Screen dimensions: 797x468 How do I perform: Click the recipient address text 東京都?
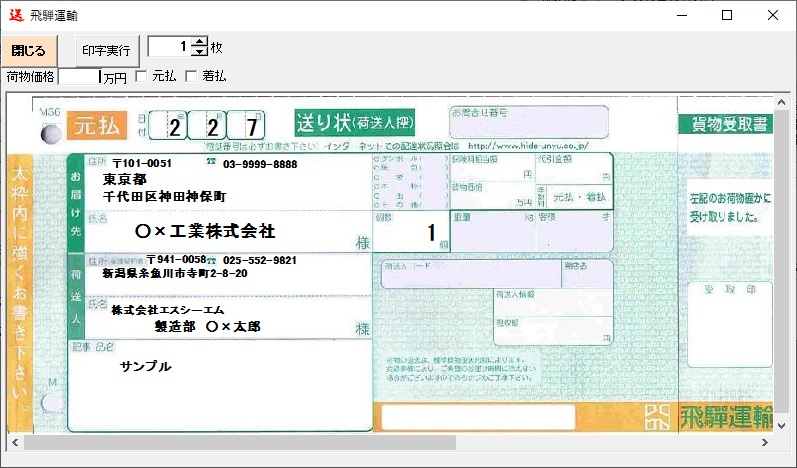click(125, 179)
